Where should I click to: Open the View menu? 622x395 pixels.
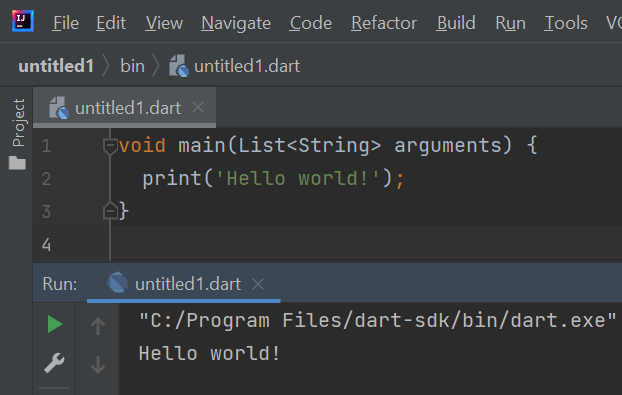[x=164, y=23]
